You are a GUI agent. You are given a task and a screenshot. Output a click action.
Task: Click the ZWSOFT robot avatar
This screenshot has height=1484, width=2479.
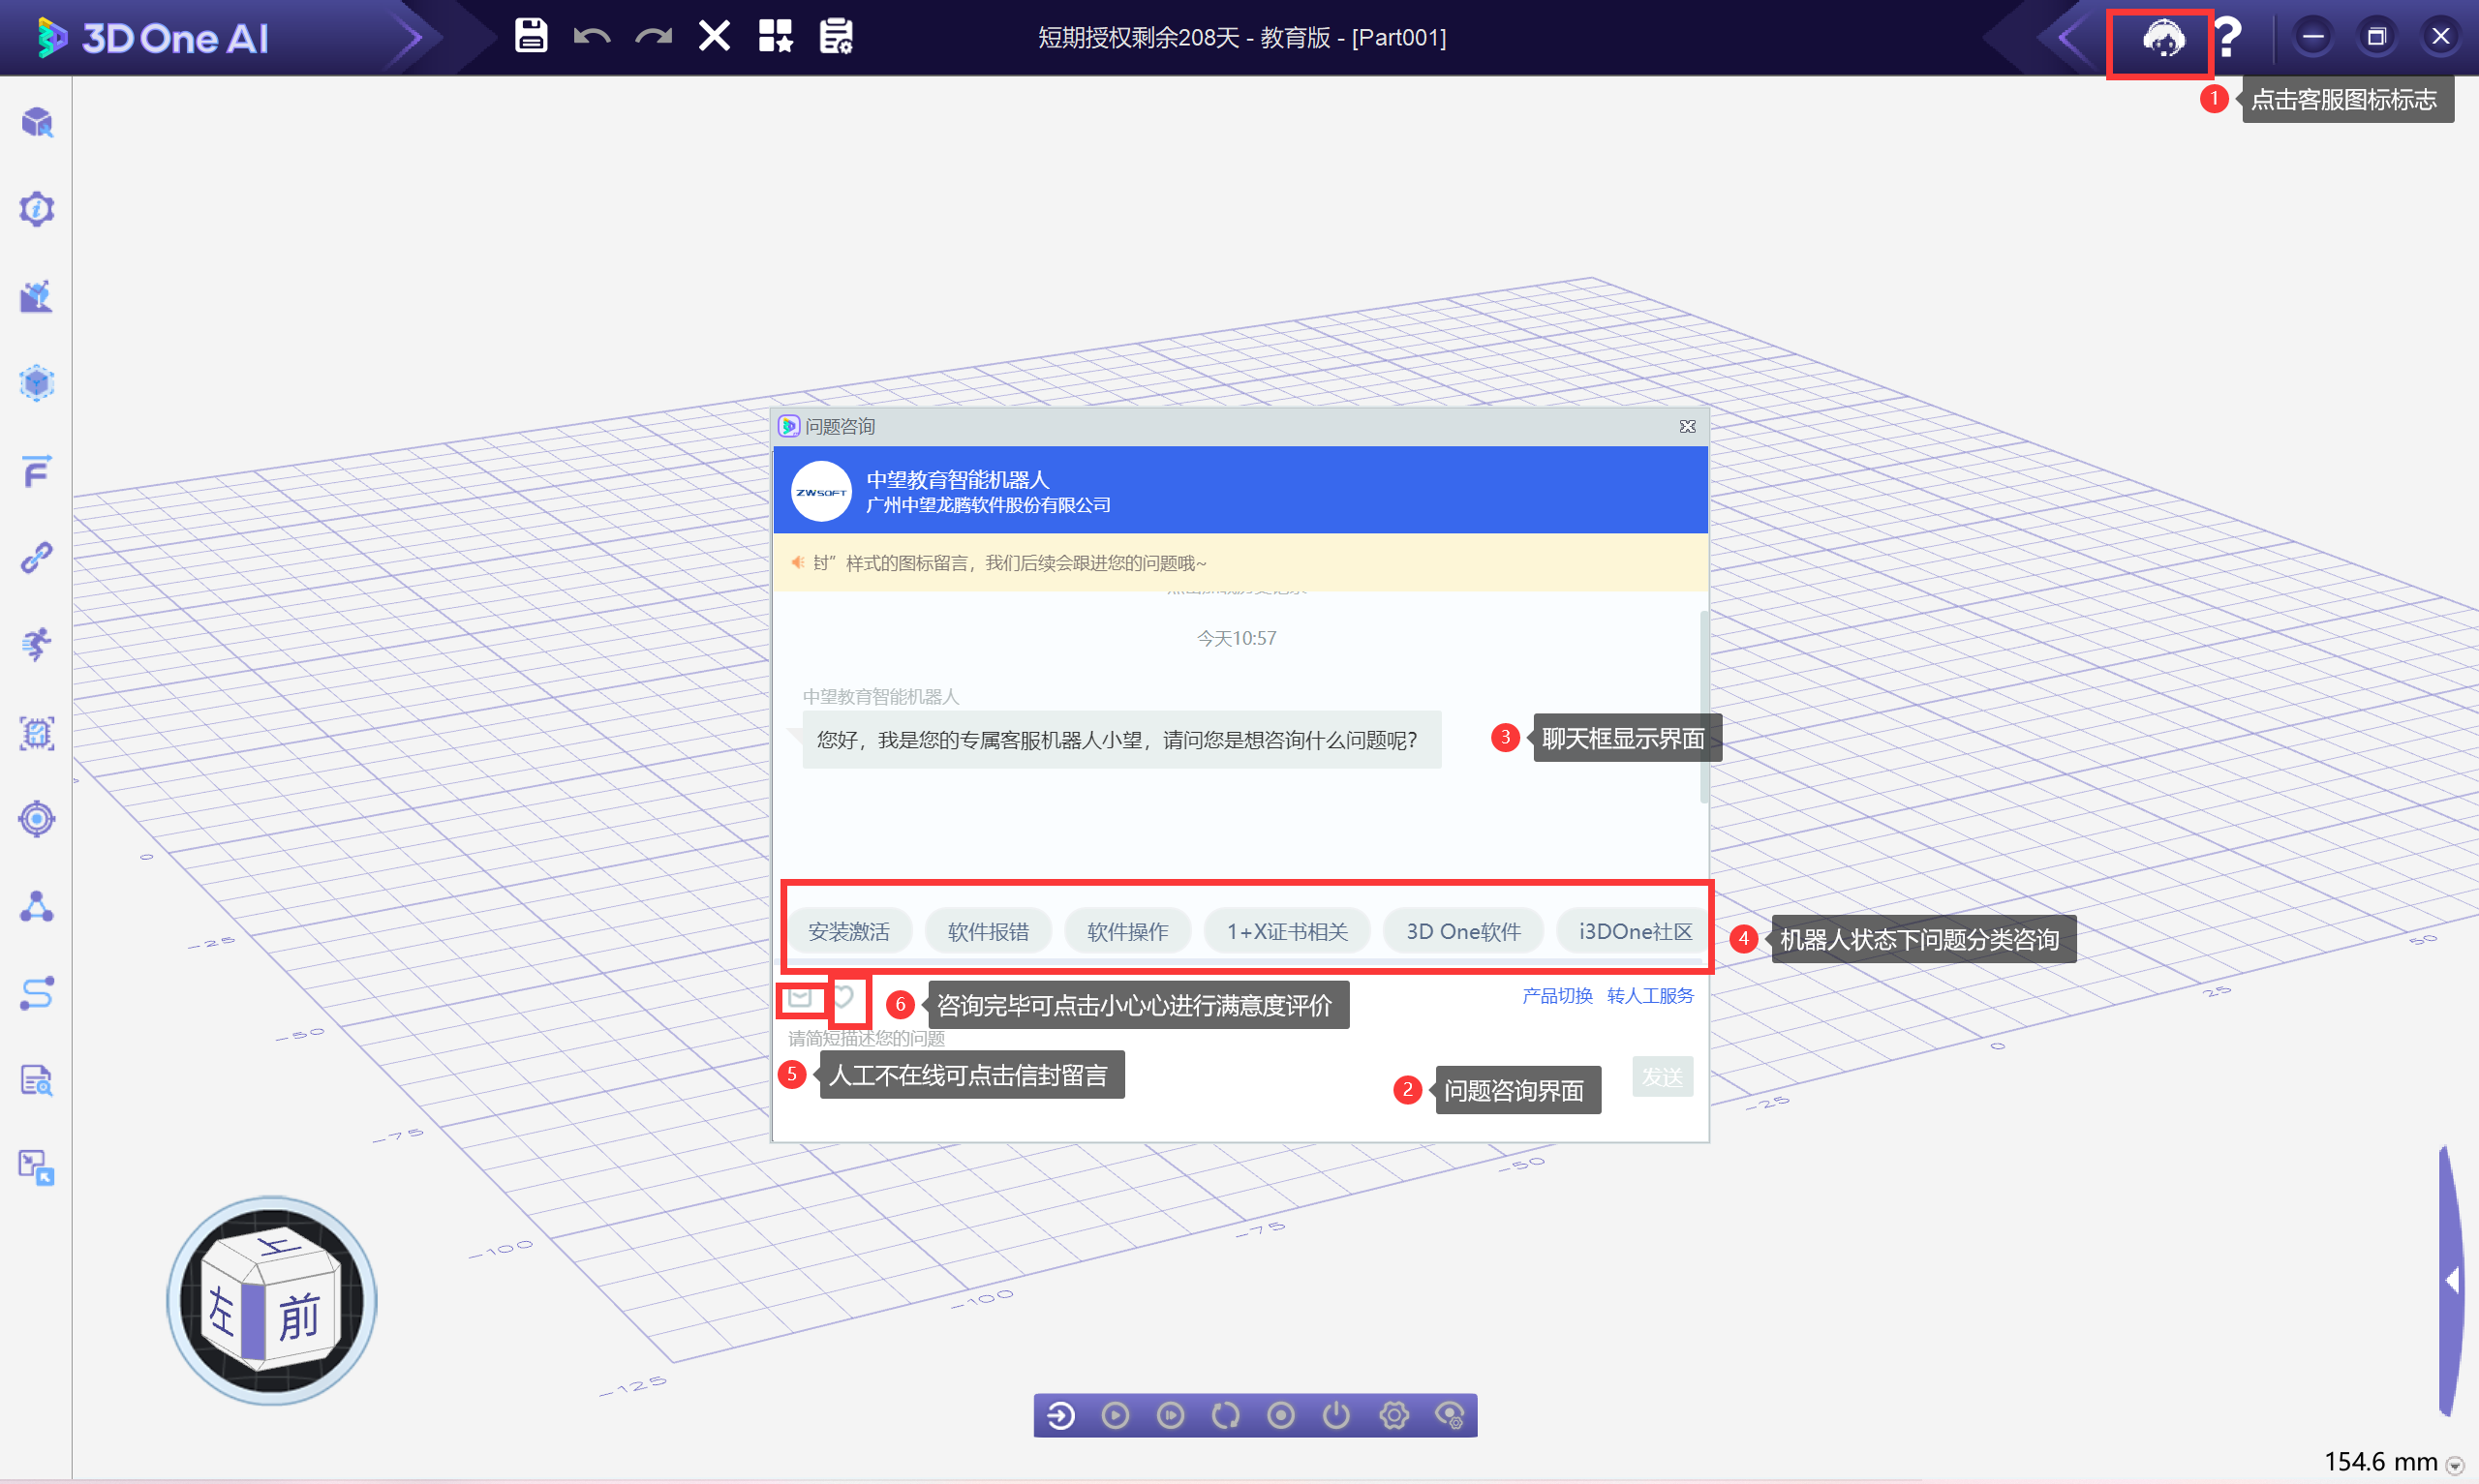pos(820,492)
